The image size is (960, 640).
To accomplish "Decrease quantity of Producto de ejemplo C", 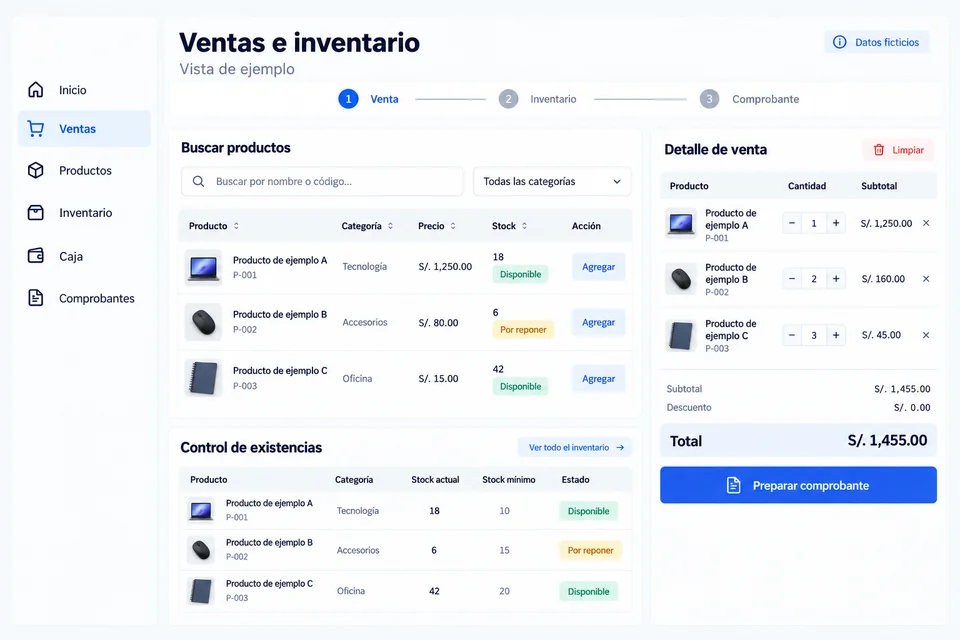I will (792, 335).
